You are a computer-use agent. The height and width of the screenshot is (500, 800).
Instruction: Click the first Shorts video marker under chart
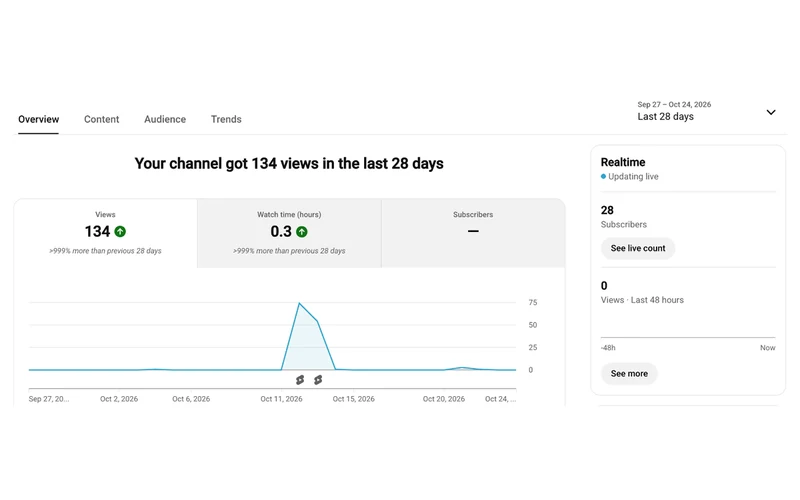[300, 380]
